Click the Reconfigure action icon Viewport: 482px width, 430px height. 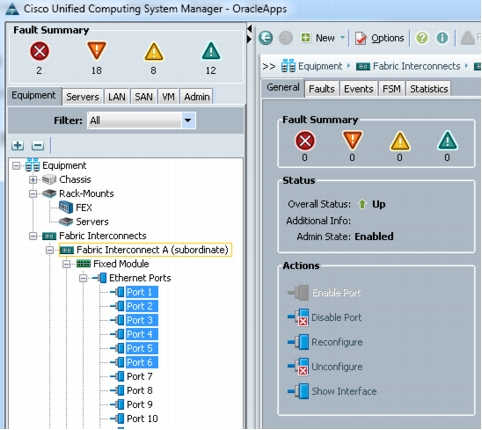299,342
